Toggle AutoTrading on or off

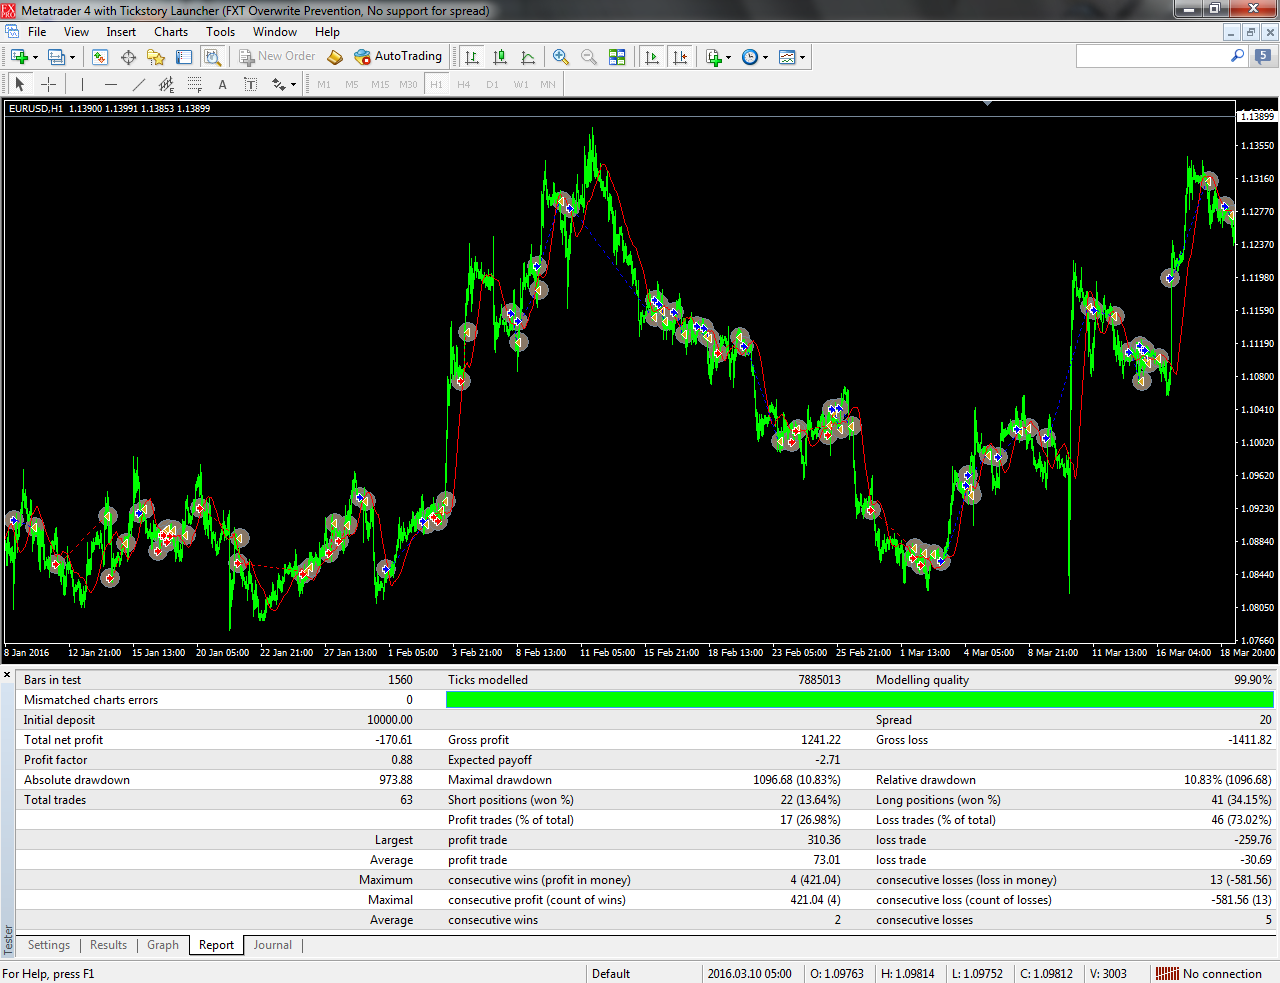[x=398, y=57]
